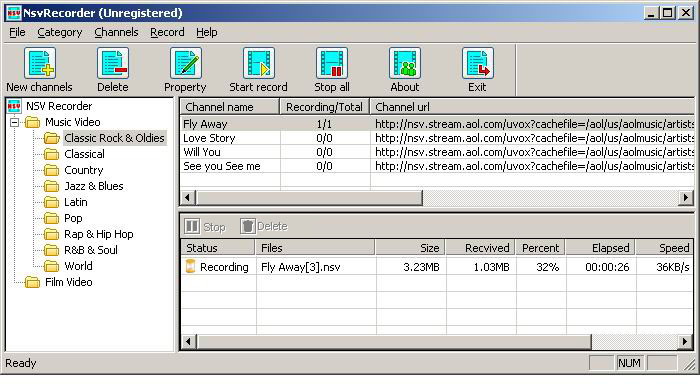Click the 3.23MB size value
Viewport: 700px width, 384px height.
point(421,267)
